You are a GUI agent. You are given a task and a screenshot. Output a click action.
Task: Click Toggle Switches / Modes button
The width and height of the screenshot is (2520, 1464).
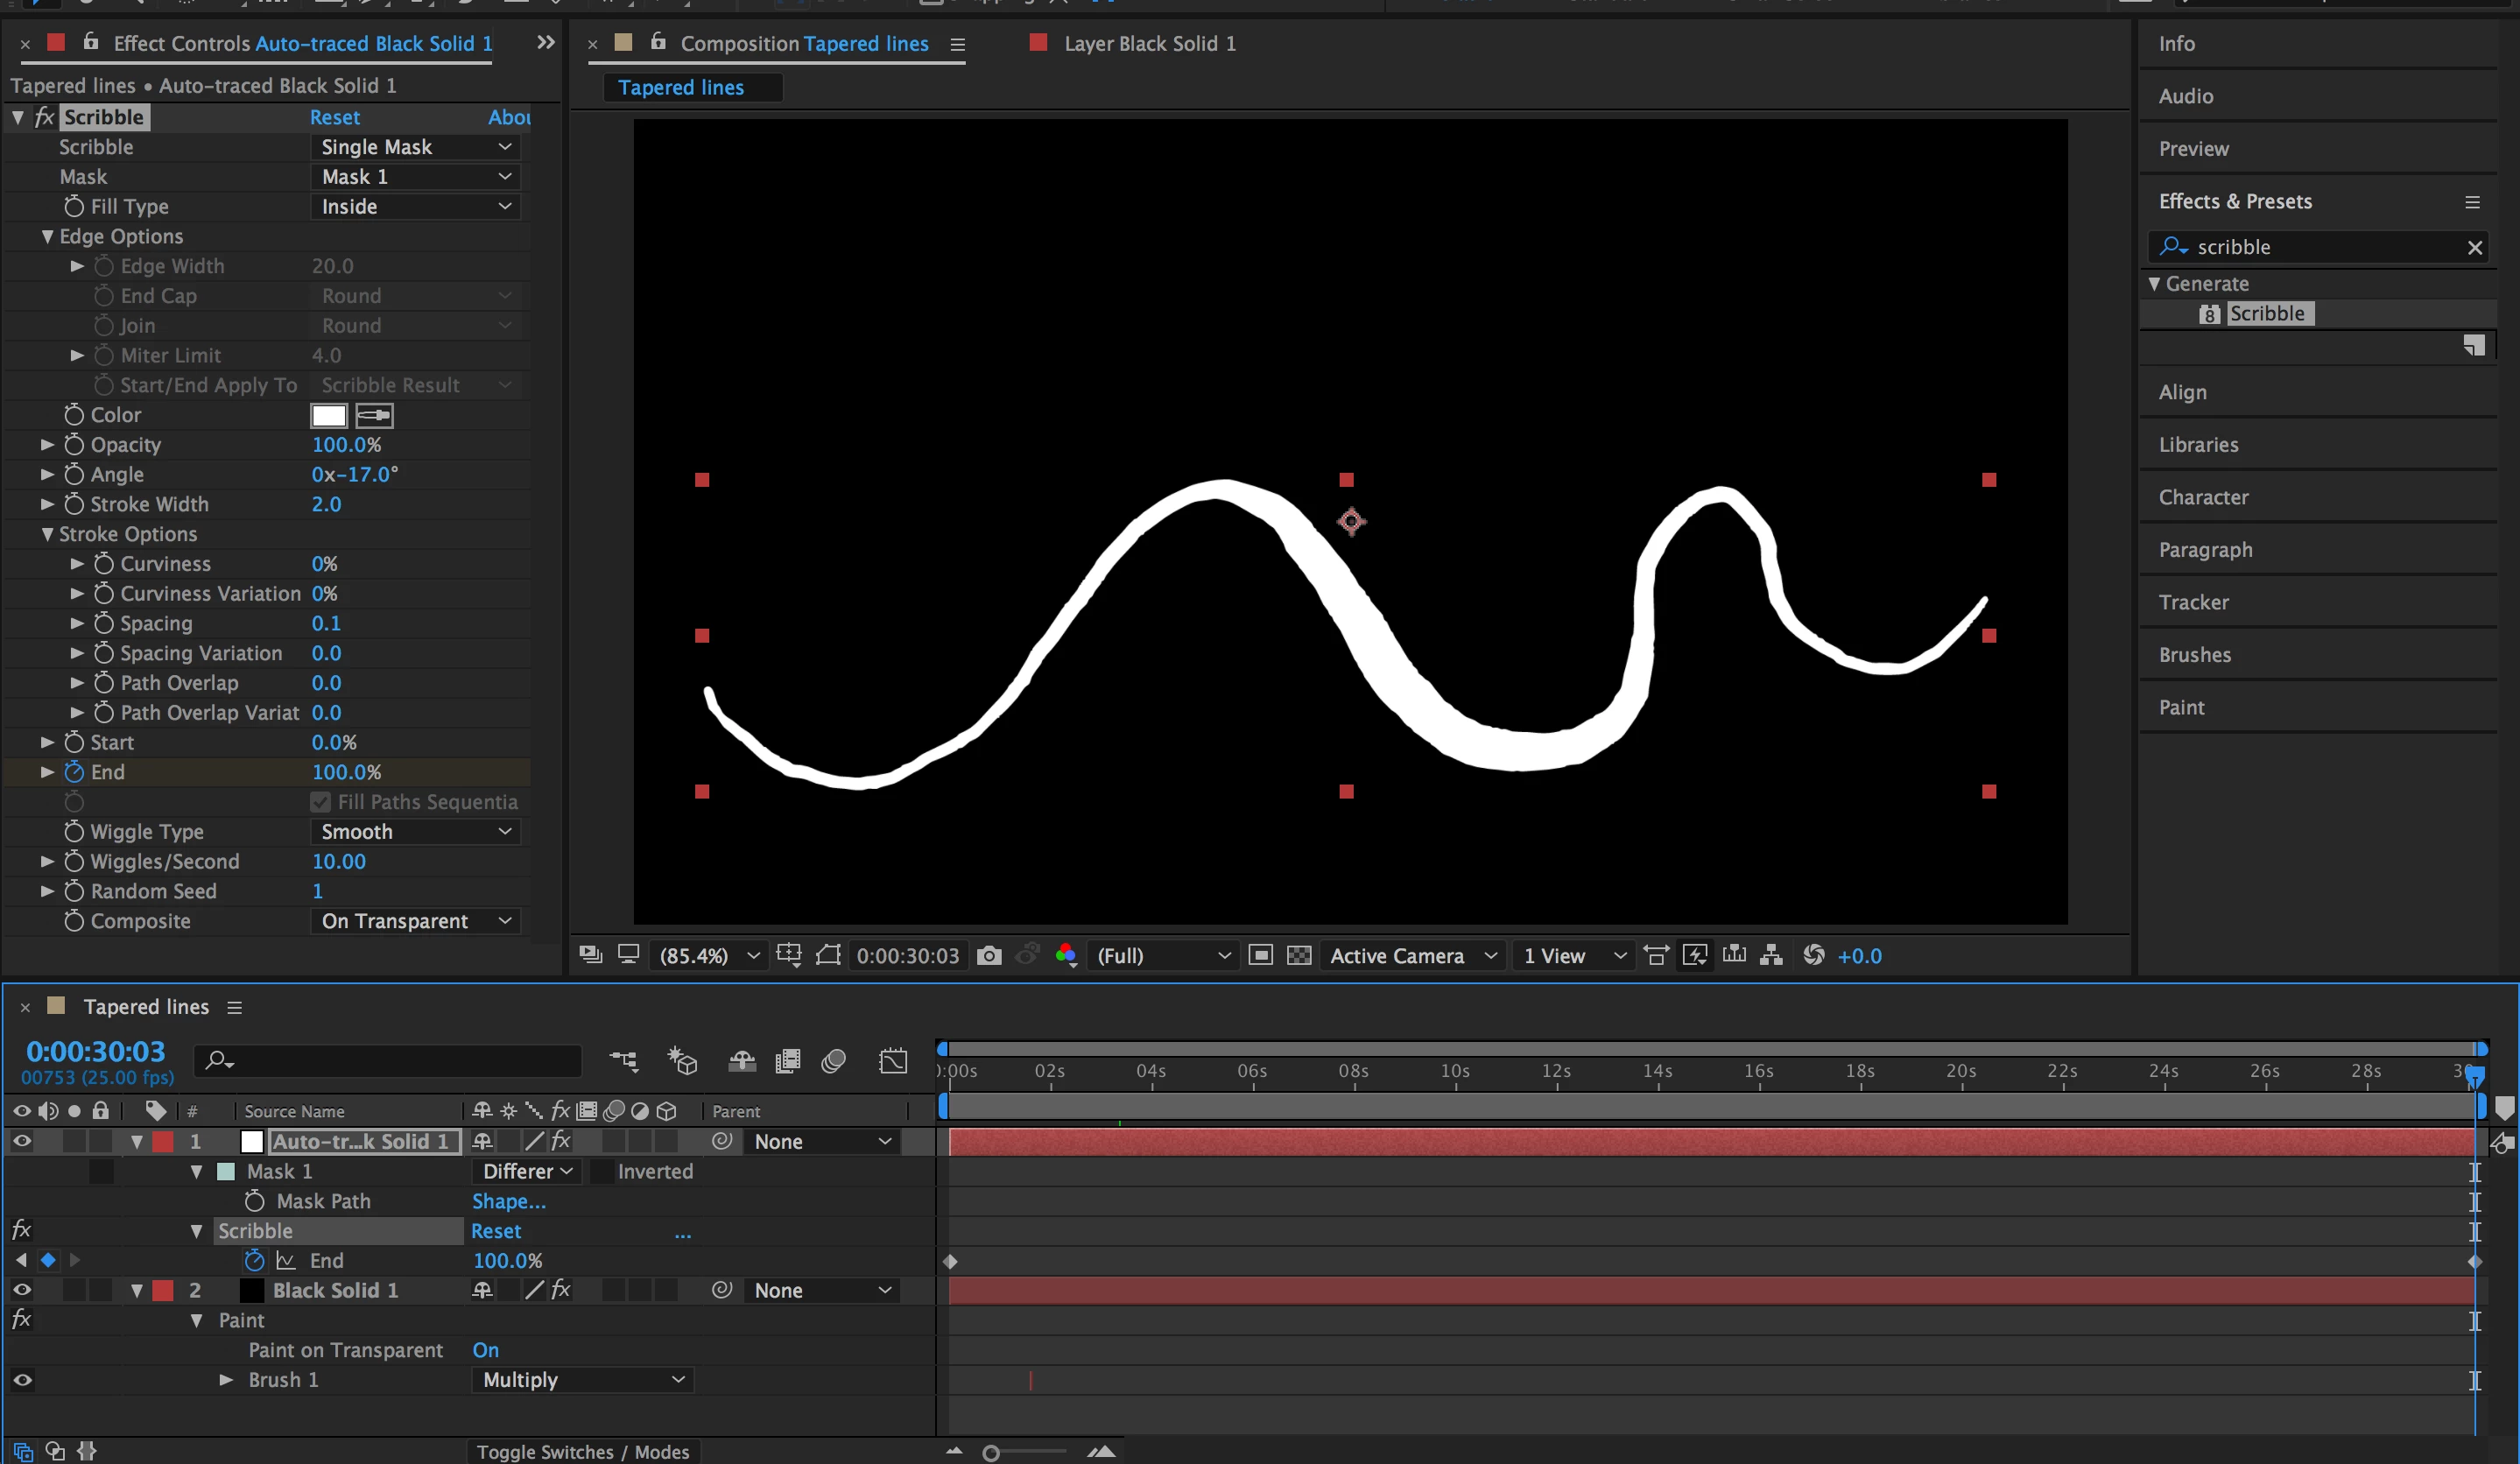coord(582,1451)
